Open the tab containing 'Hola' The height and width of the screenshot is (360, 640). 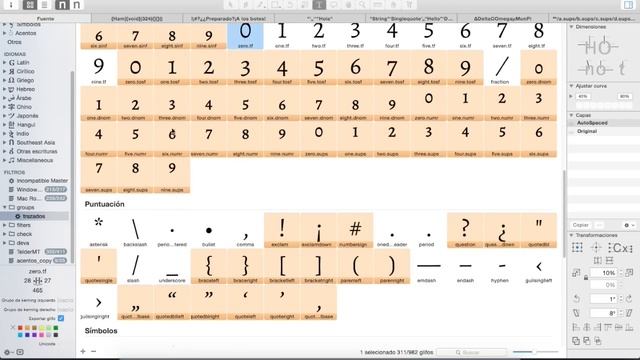point(320,18)
